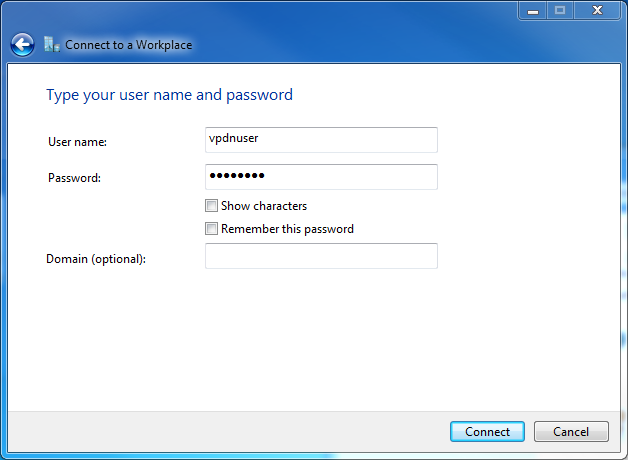Screen dimensions: 628x460
Task: Click the Connect to a Workplace network icon
Action: pyautogui.click(x=52, y=44)
